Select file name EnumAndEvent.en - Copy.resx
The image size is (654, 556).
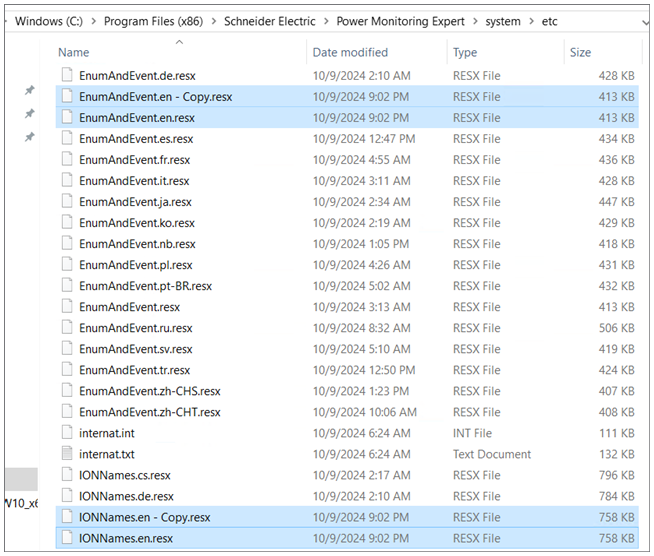click(x=156, y=97)
